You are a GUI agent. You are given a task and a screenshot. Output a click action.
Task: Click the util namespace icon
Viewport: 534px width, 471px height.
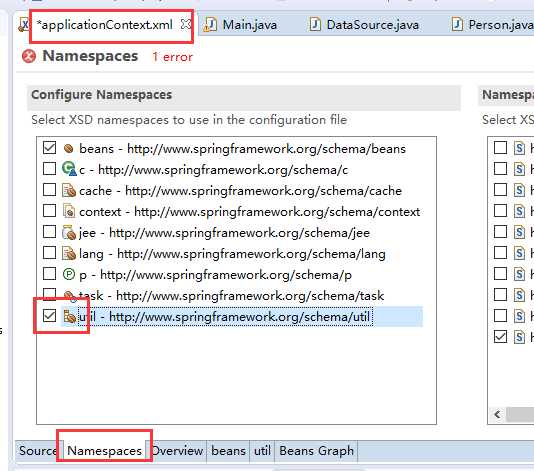69,316
